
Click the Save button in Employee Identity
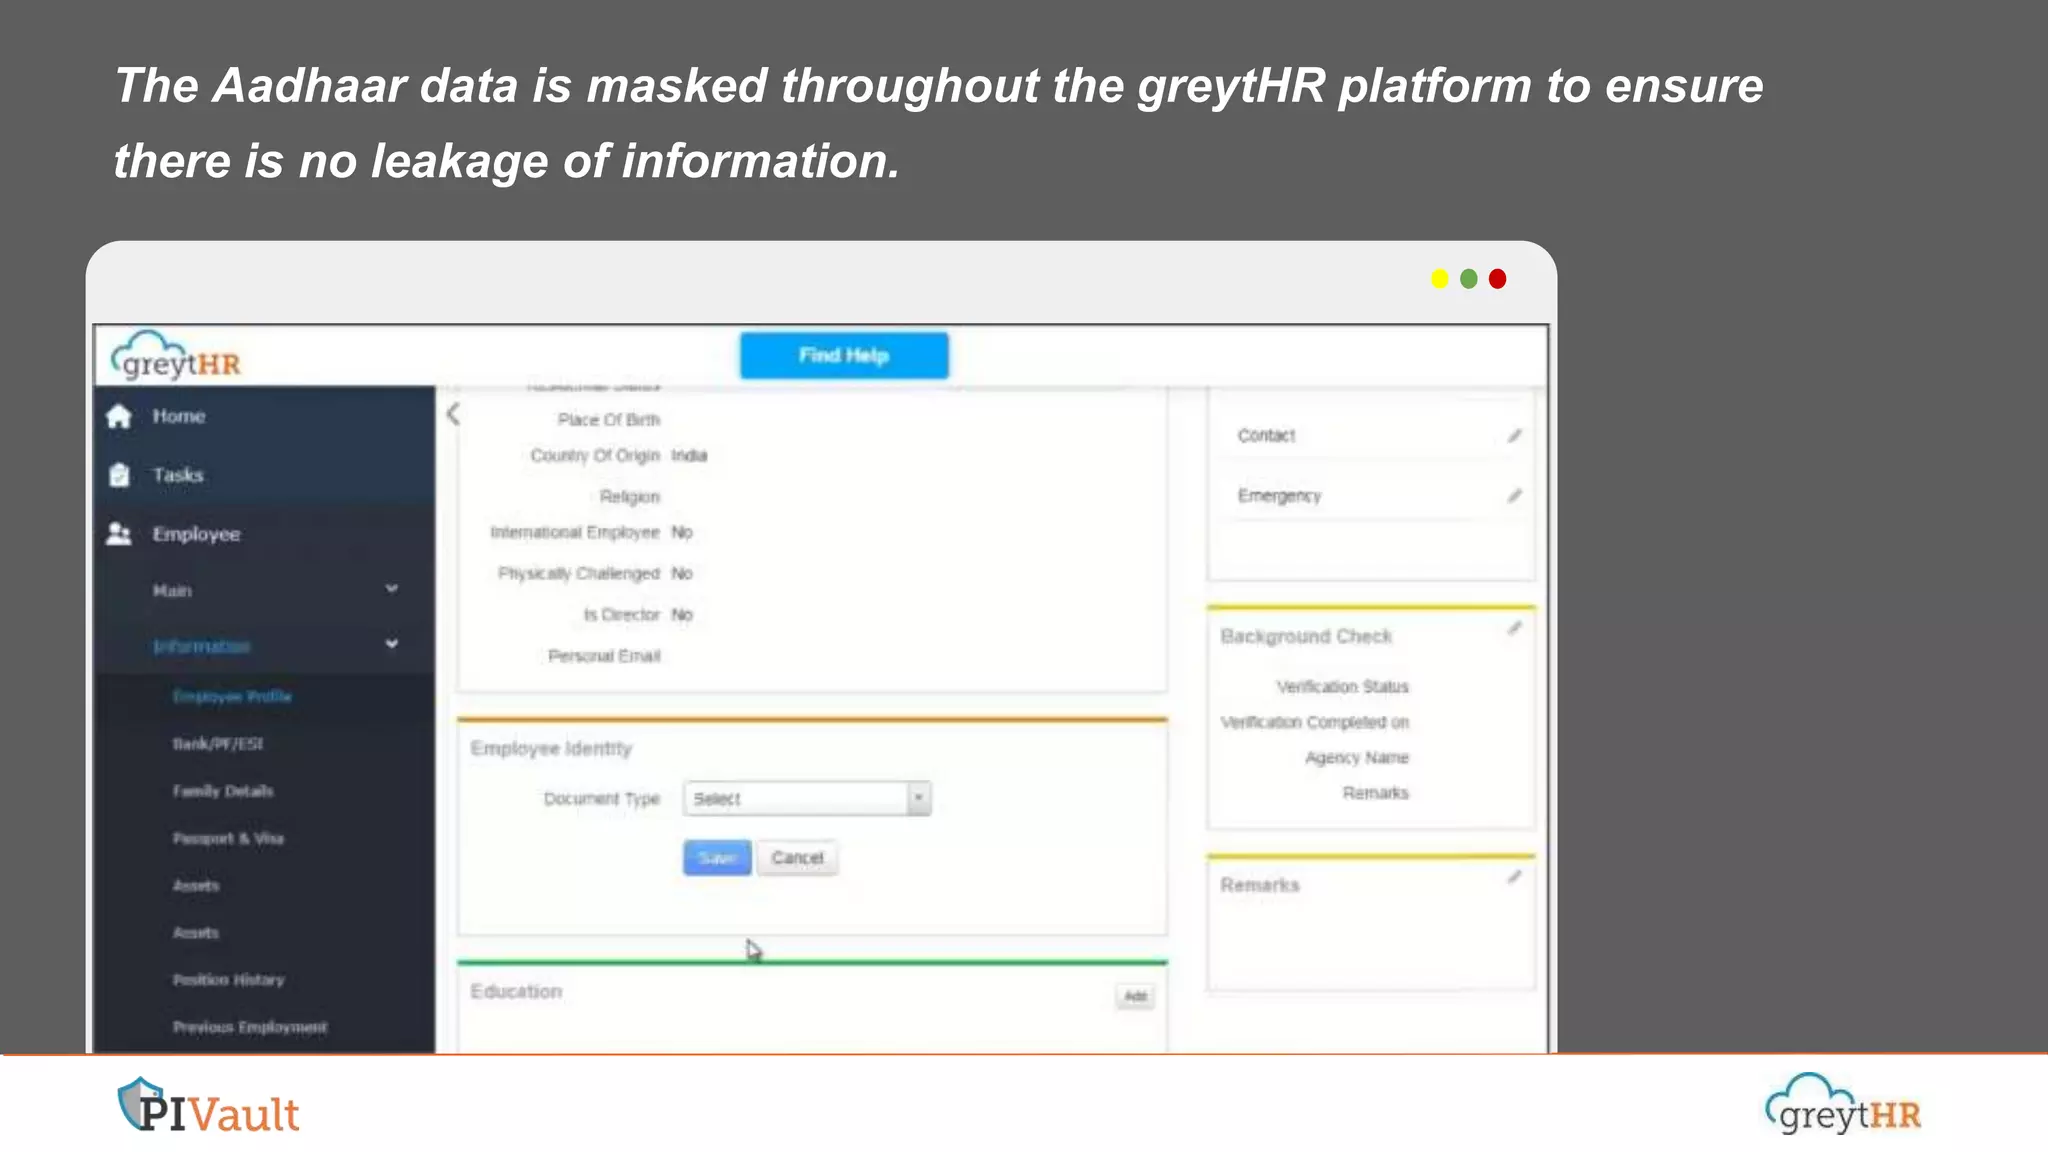(x=717, y=858)
